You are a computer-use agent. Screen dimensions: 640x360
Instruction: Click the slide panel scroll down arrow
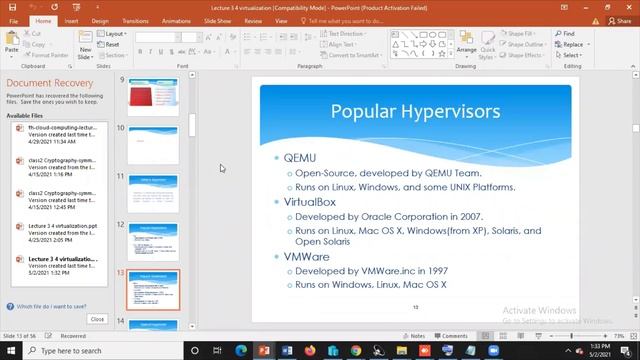click(192, 326)
